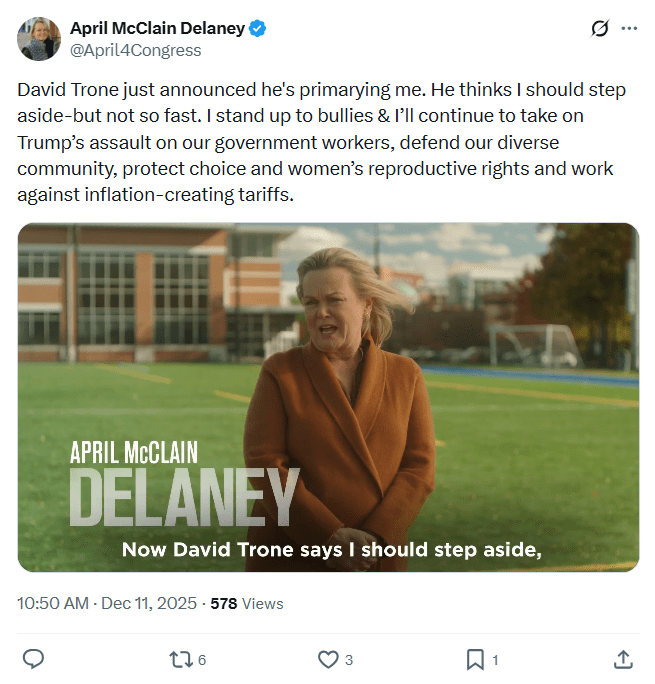This screenshot has height=684, width=655.
Task: Click the DELANEY name overlay in video
Action: point(184,496)
